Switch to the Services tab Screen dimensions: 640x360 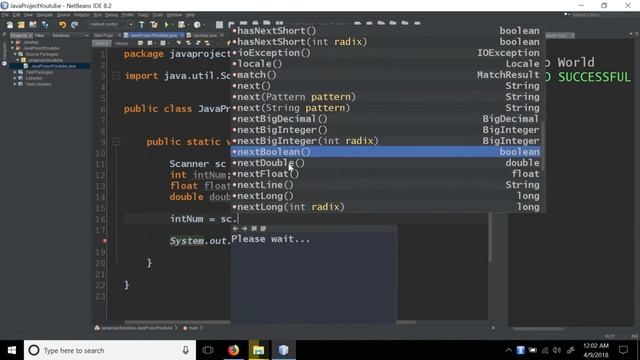click(61, 36)
